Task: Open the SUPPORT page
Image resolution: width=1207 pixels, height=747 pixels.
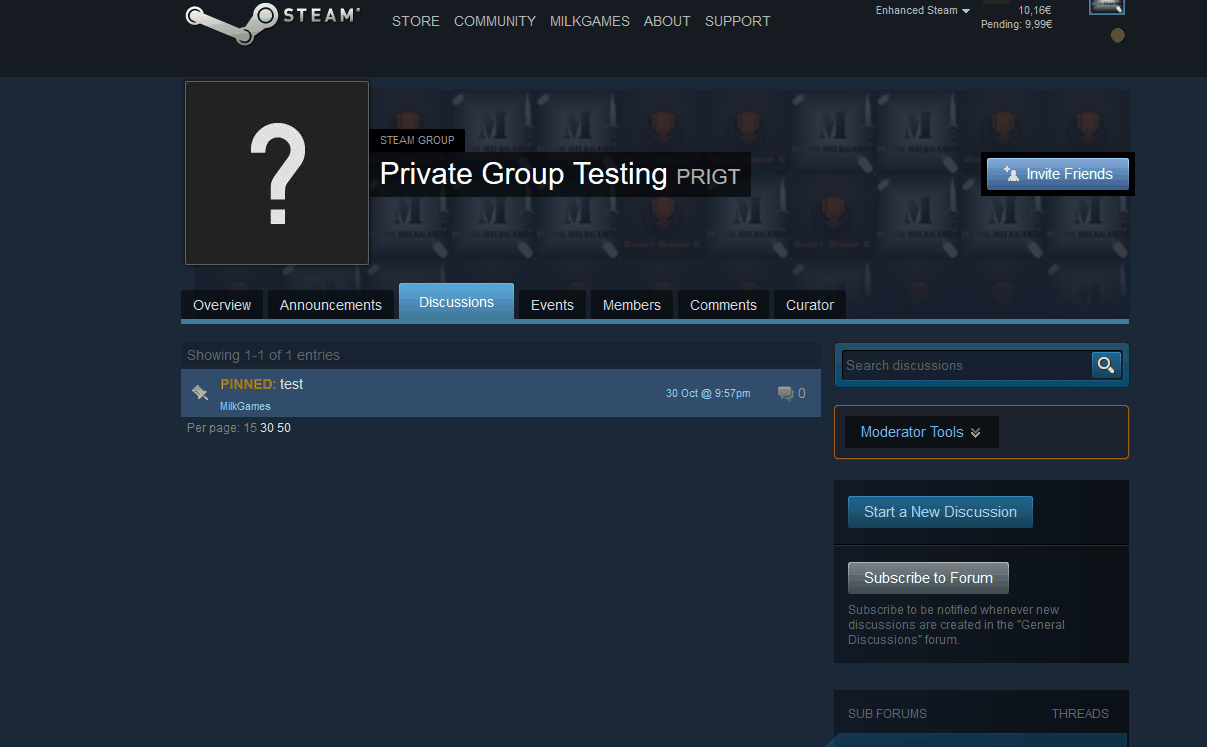Action: click(x=738, y=21)
